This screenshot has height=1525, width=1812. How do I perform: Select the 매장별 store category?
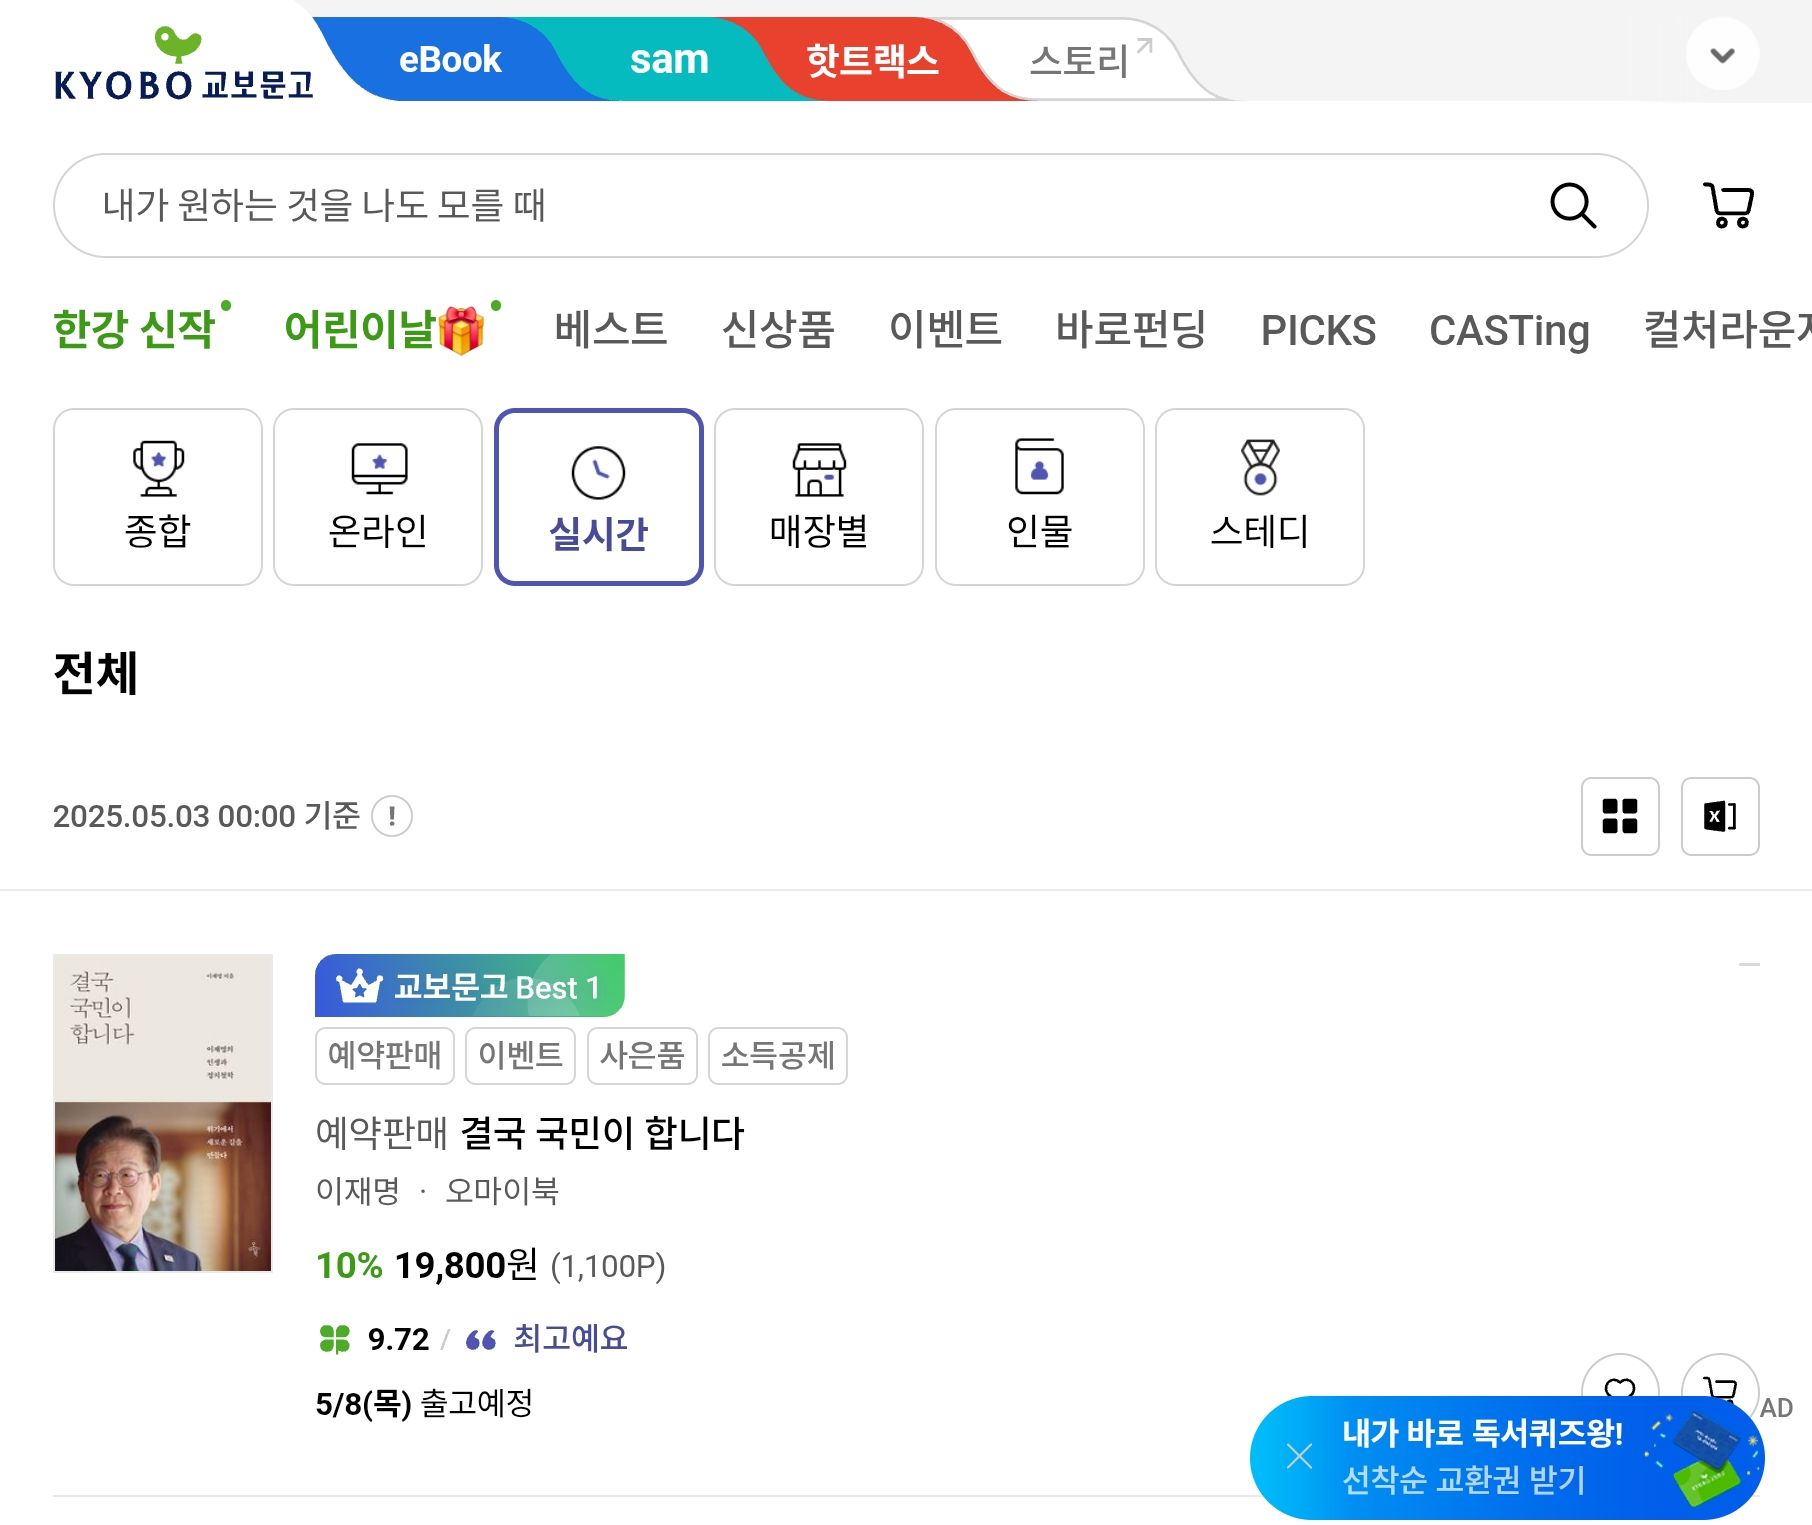click(819, 497)
